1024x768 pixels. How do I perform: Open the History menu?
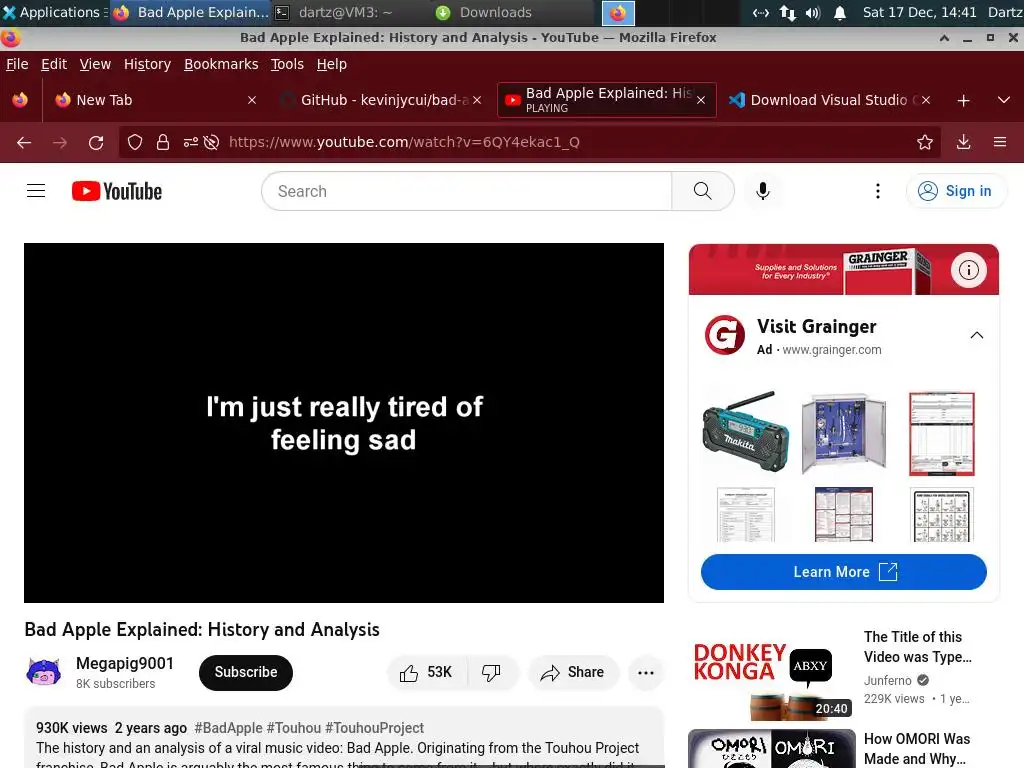148,64
